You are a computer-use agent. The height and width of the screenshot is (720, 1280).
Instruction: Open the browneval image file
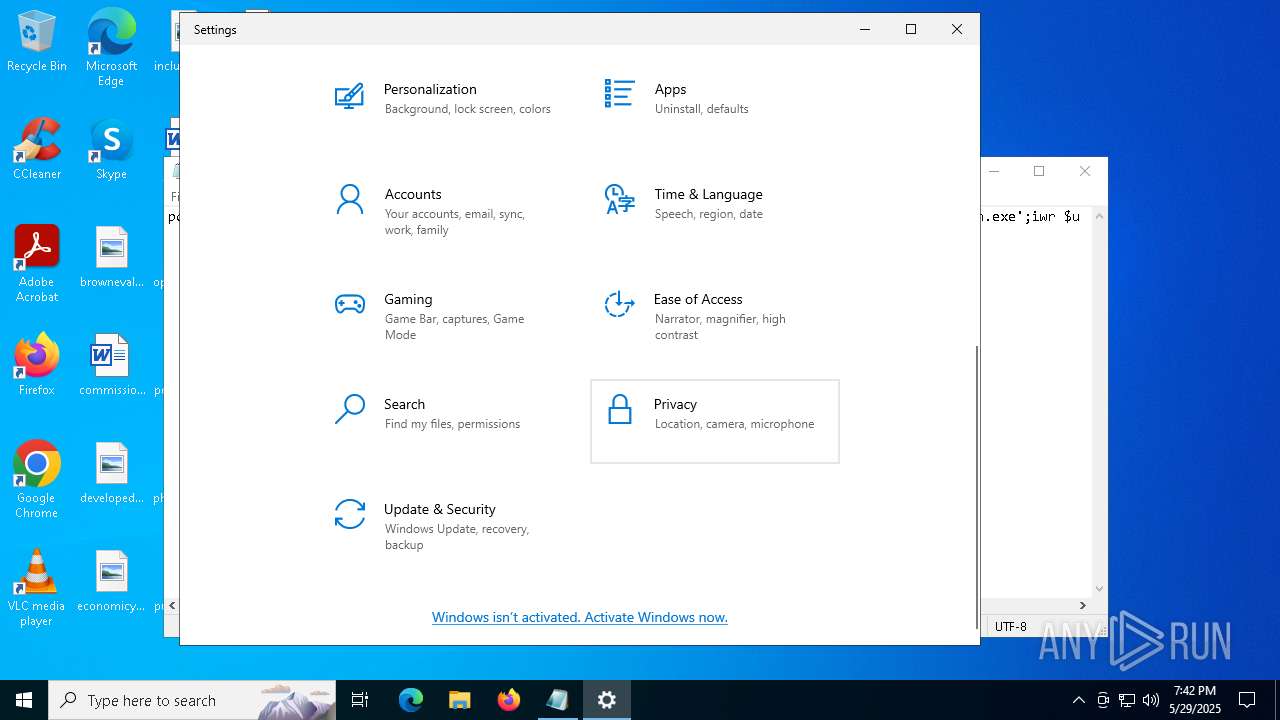pyautogui.click(x=111, y=257)
